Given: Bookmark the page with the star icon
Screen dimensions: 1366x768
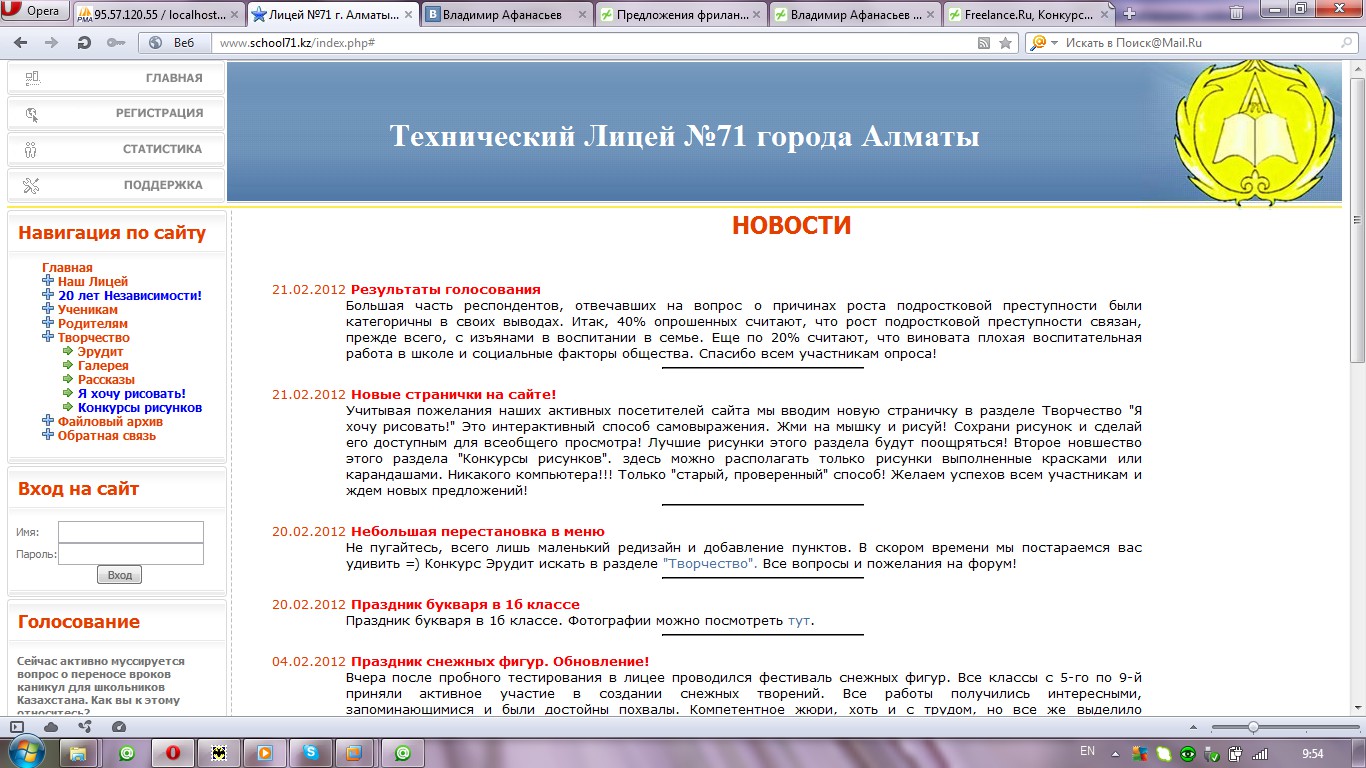Looking at the screenshot, I should pos(1006,43).
